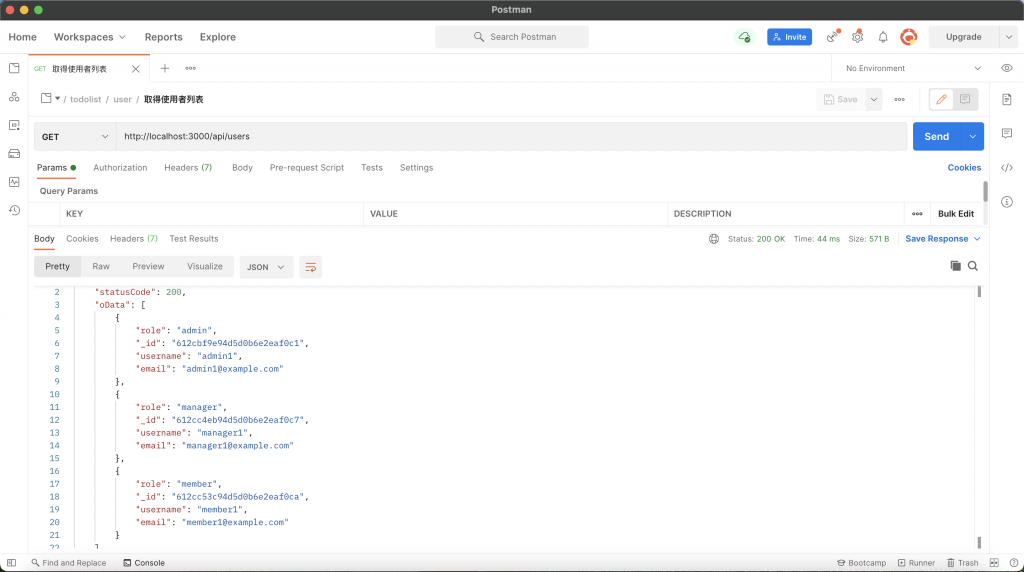Switch to Pre-request Script tab
Screen dimensions: 1024x572
coord(307,168)
